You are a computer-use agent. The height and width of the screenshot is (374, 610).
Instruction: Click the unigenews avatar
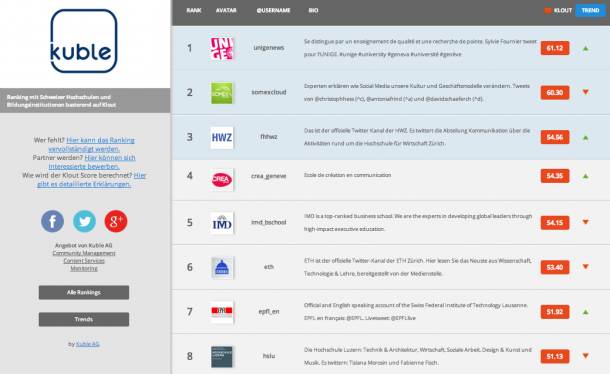(222, 48)
